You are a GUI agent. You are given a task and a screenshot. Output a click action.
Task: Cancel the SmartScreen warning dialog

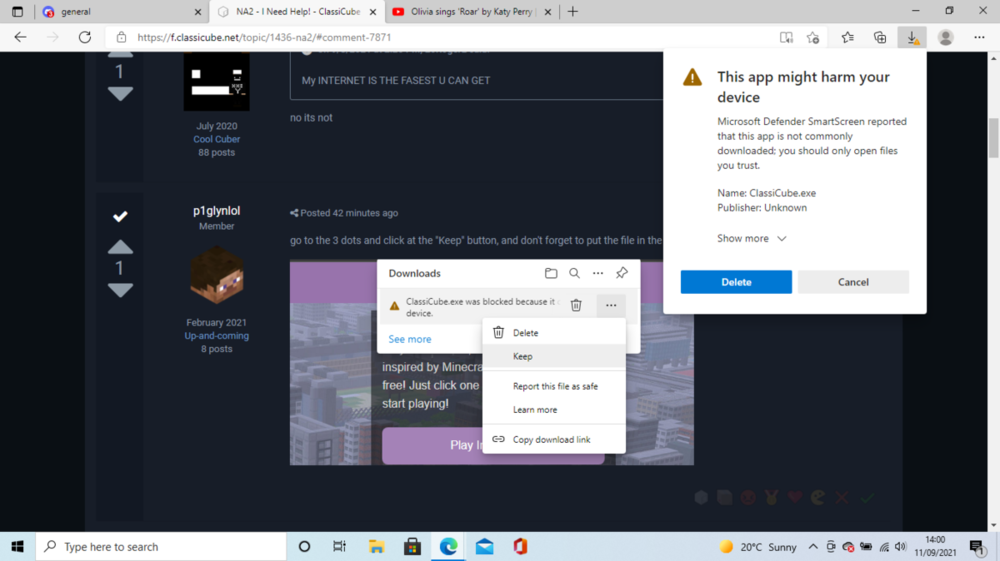click(x=853, y=282)
